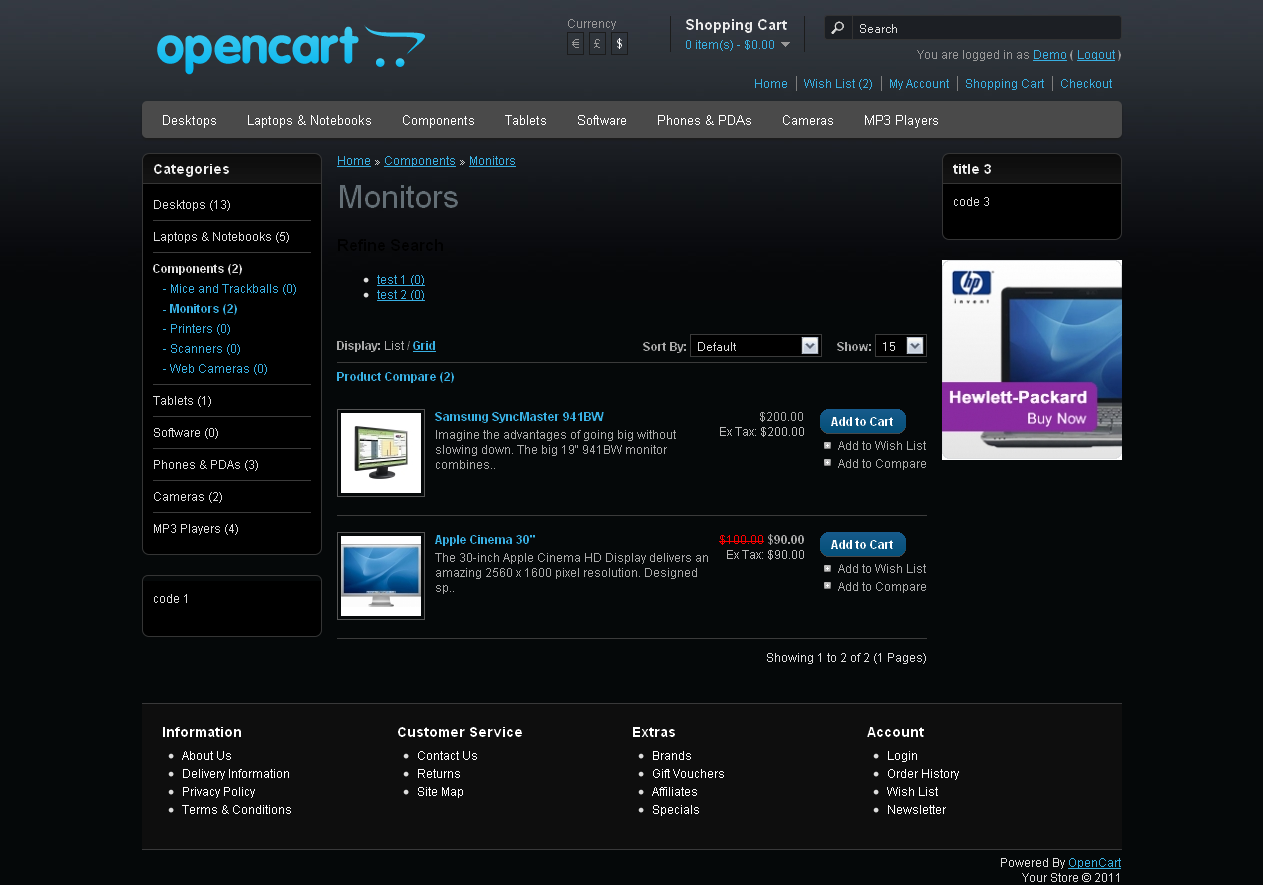This screenshot has height=885, width=1263.
Task: Expand the shopping cart dropdown arrow
Action: pos(785,45)
